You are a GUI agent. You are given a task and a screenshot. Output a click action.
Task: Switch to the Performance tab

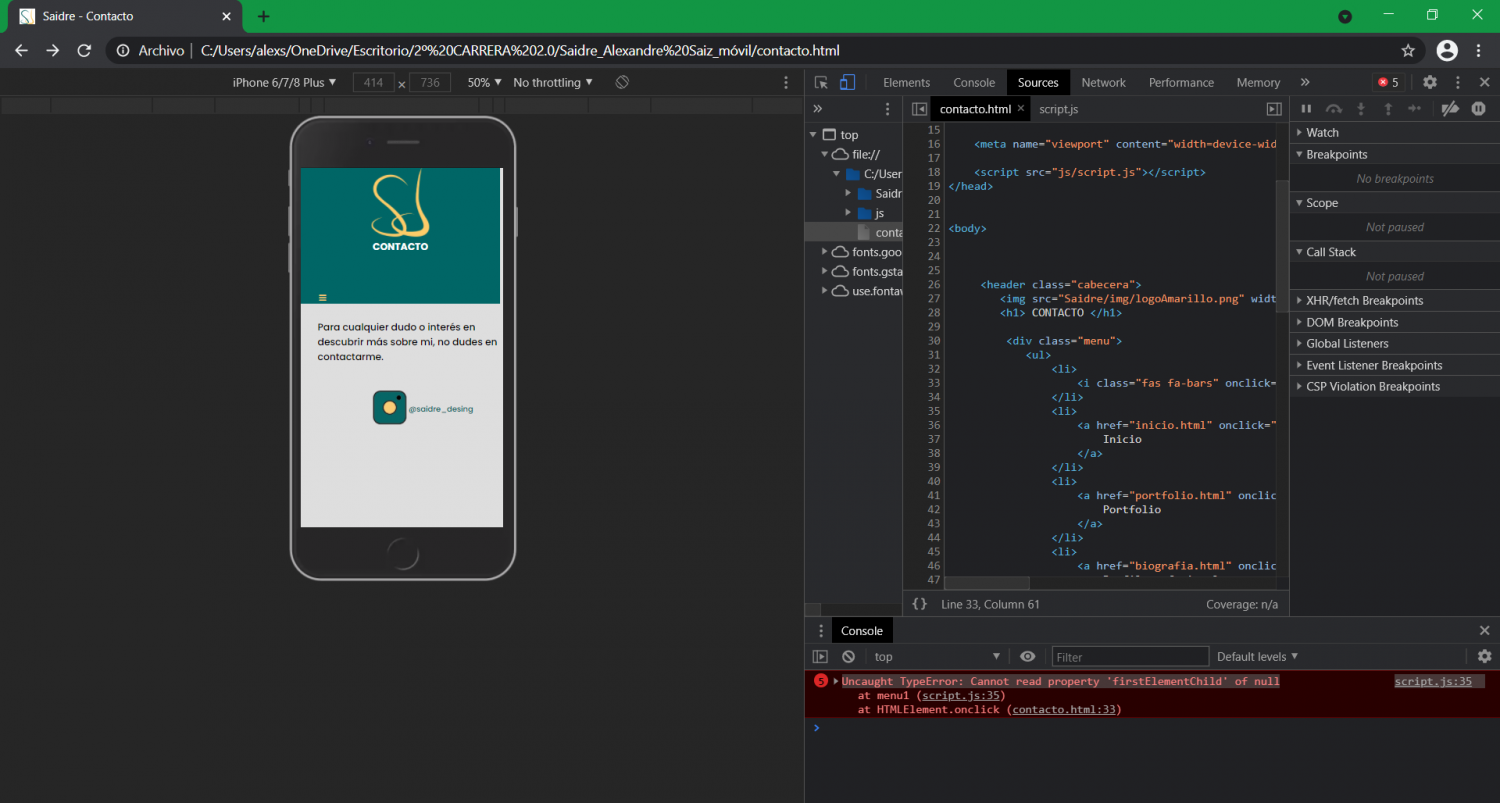click(x=1181, y=83)
